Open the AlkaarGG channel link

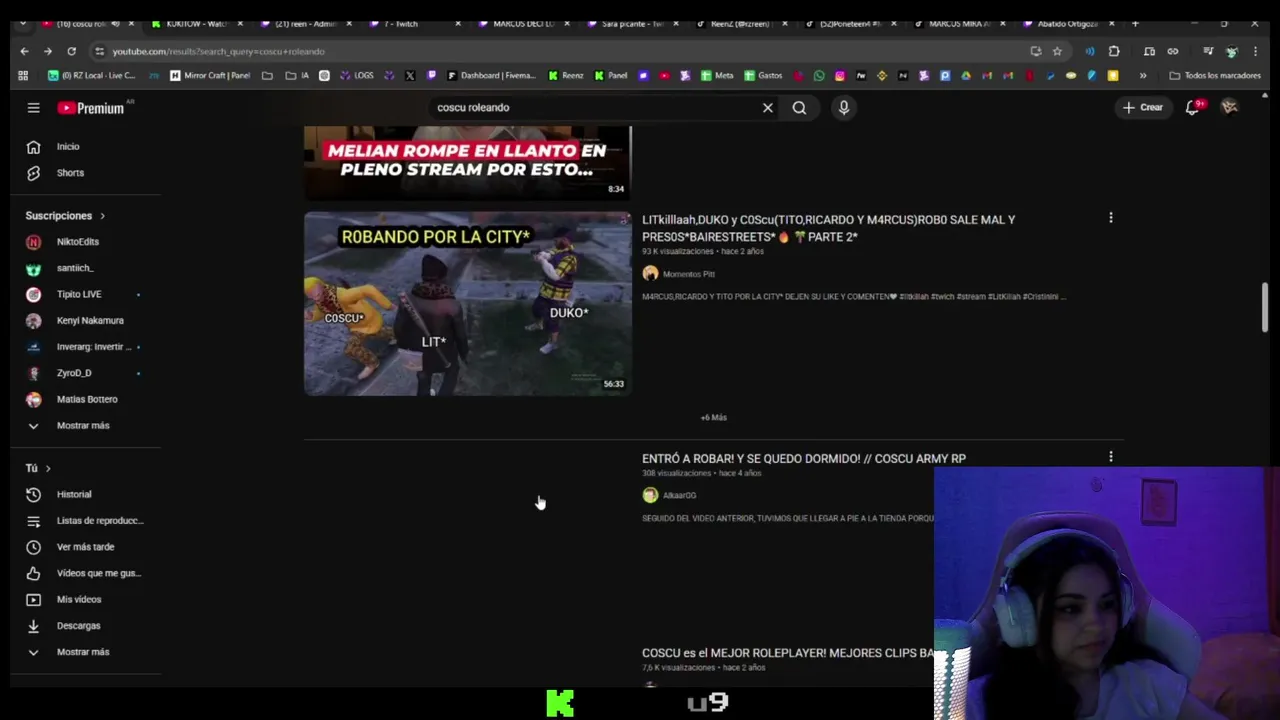(679, 495)
